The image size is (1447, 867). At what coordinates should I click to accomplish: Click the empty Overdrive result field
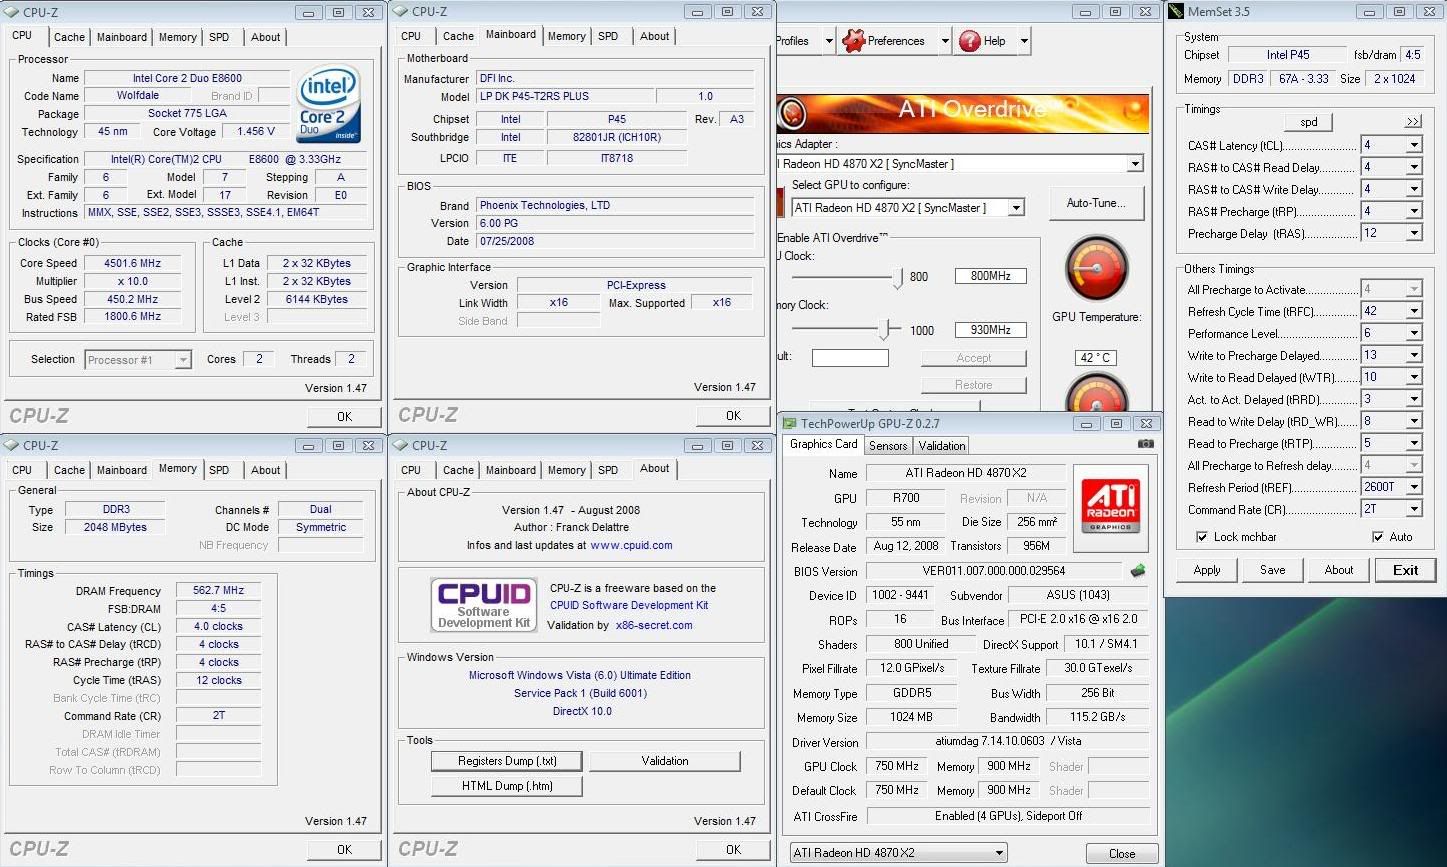click(x=850, y=358)
